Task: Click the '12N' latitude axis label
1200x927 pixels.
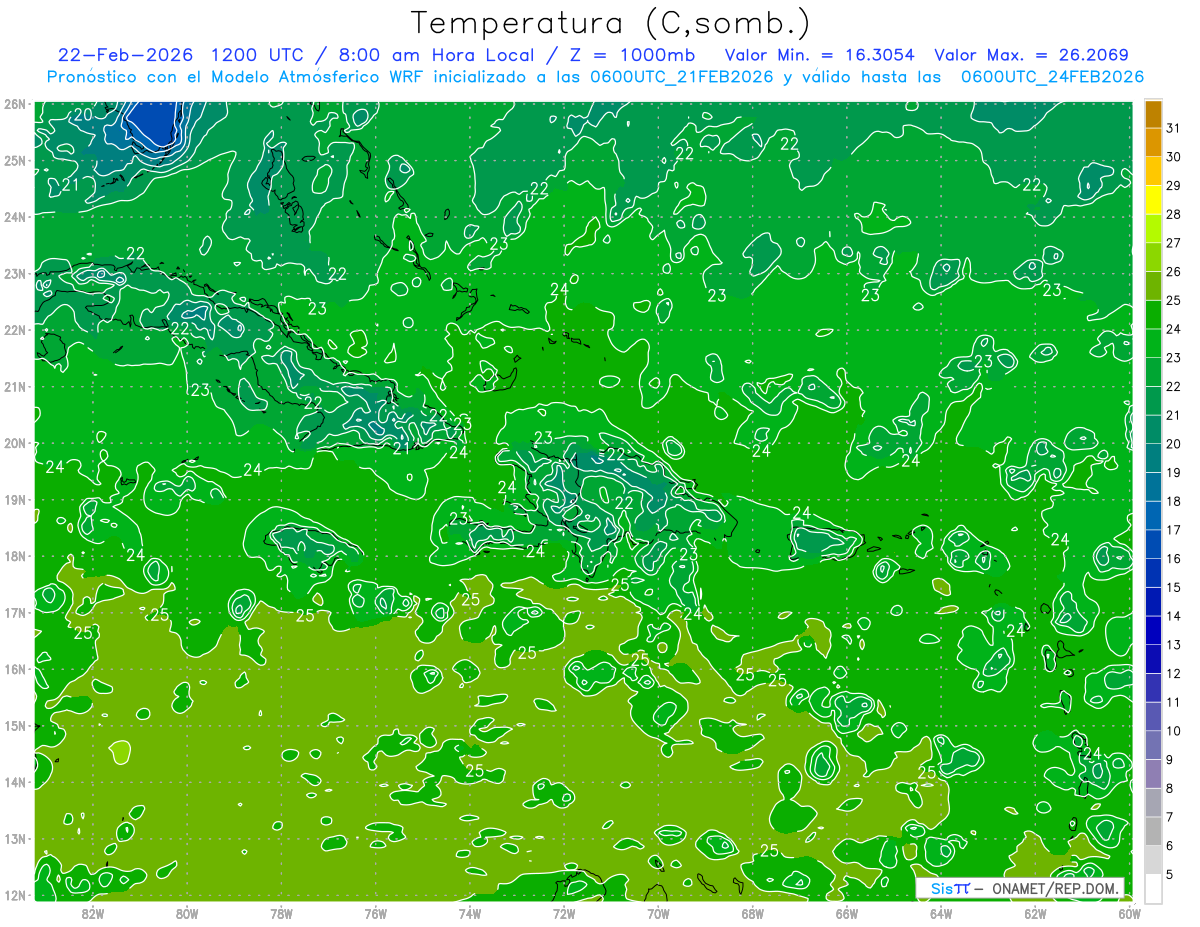Action: click(x=15, y=895)
